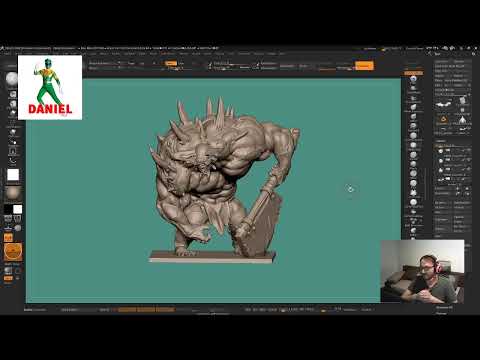480x360 pixels.
Task: Select the black color swatch on left shelf
Action: click(8, 209)
